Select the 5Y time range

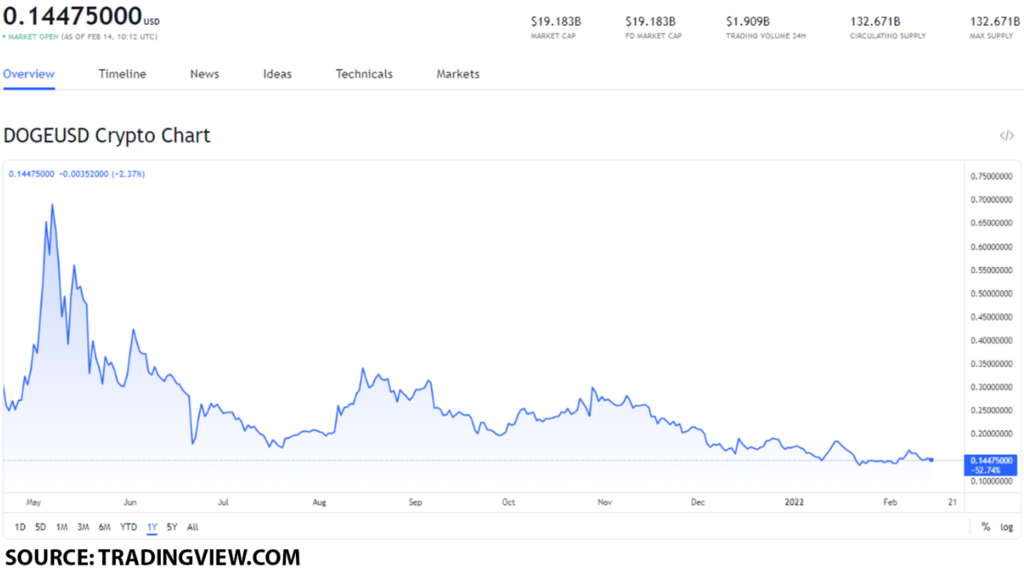[x=172, y=527]
